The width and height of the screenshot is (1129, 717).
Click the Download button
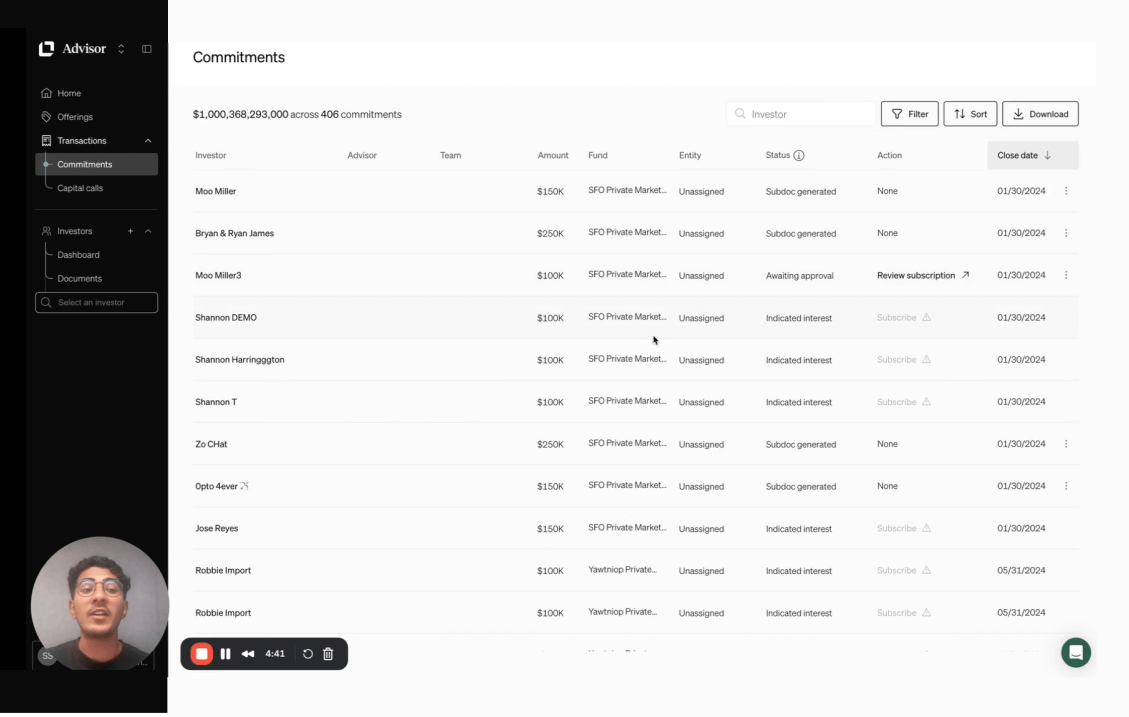click(1040, 114)
